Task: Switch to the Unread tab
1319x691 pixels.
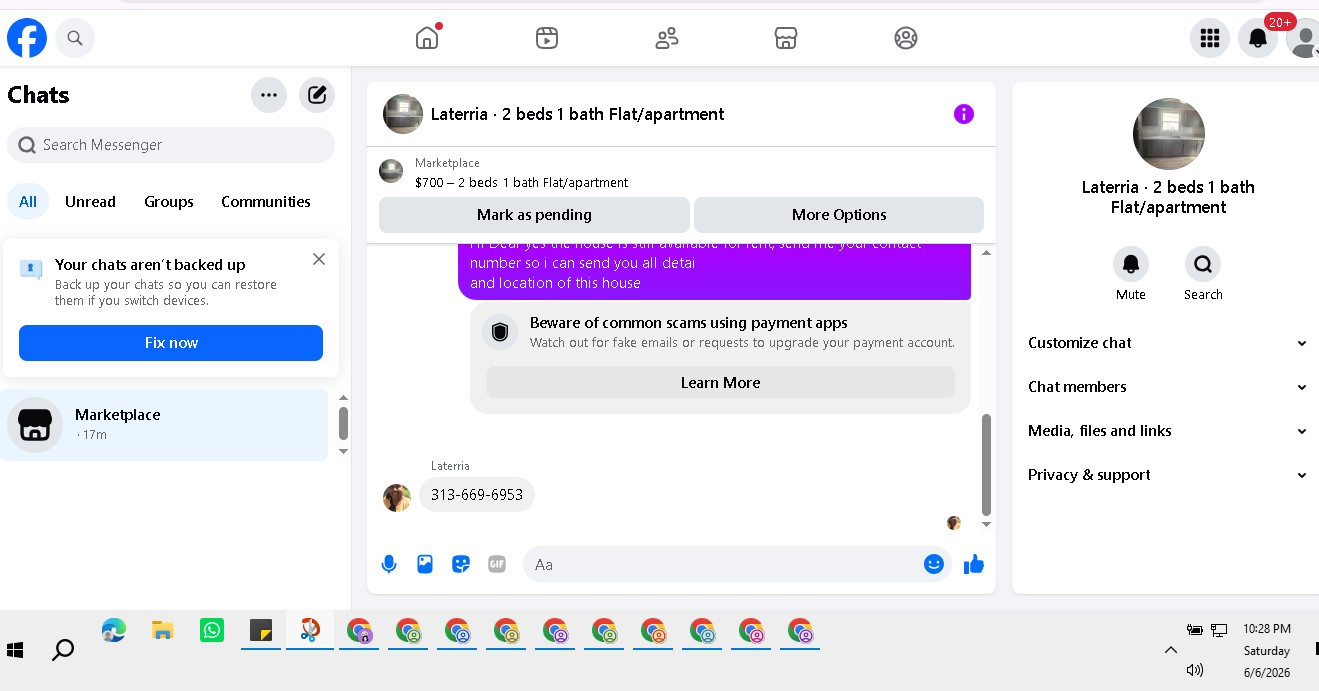Action: pos(90,201)
